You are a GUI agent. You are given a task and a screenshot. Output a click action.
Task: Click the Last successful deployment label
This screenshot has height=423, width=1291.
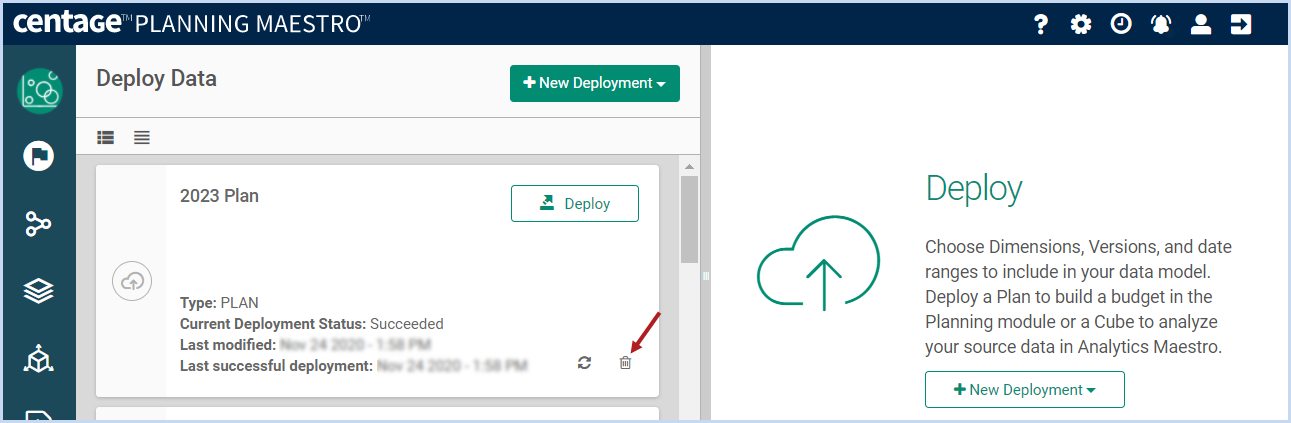(277, 366)
